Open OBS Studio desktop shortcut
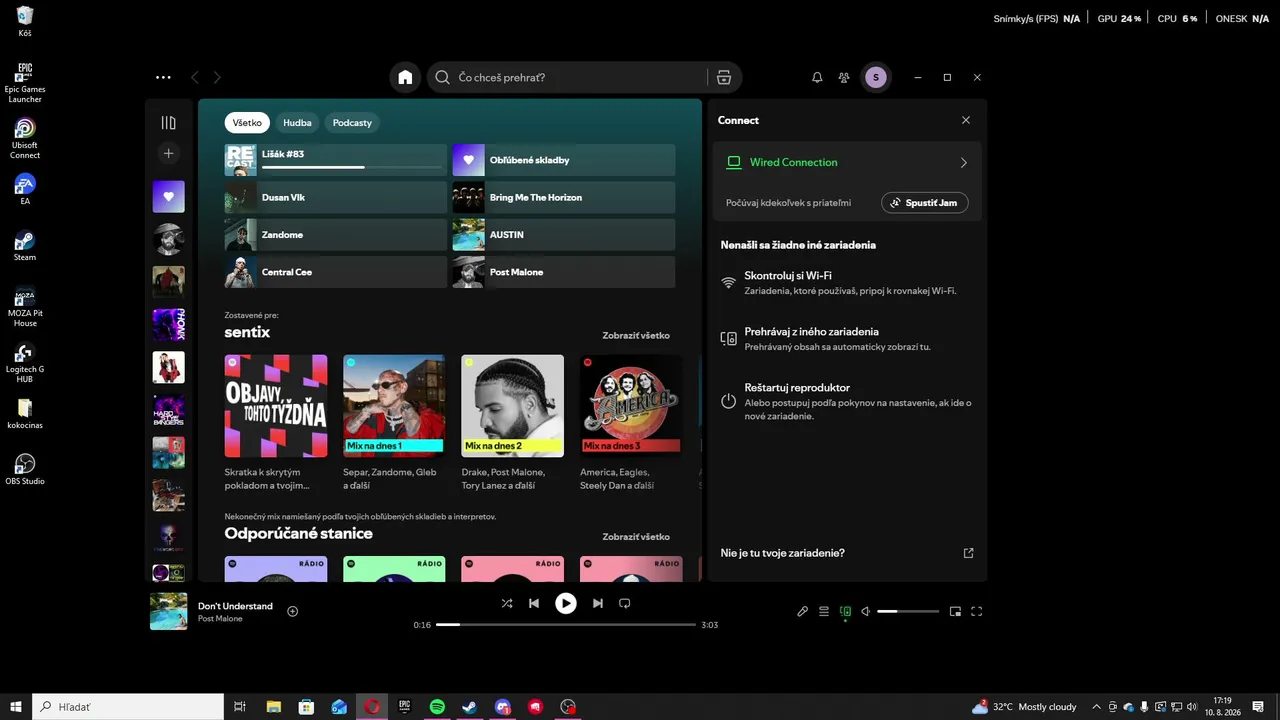This screenshot has width=1280, height=720. (25, 469)
